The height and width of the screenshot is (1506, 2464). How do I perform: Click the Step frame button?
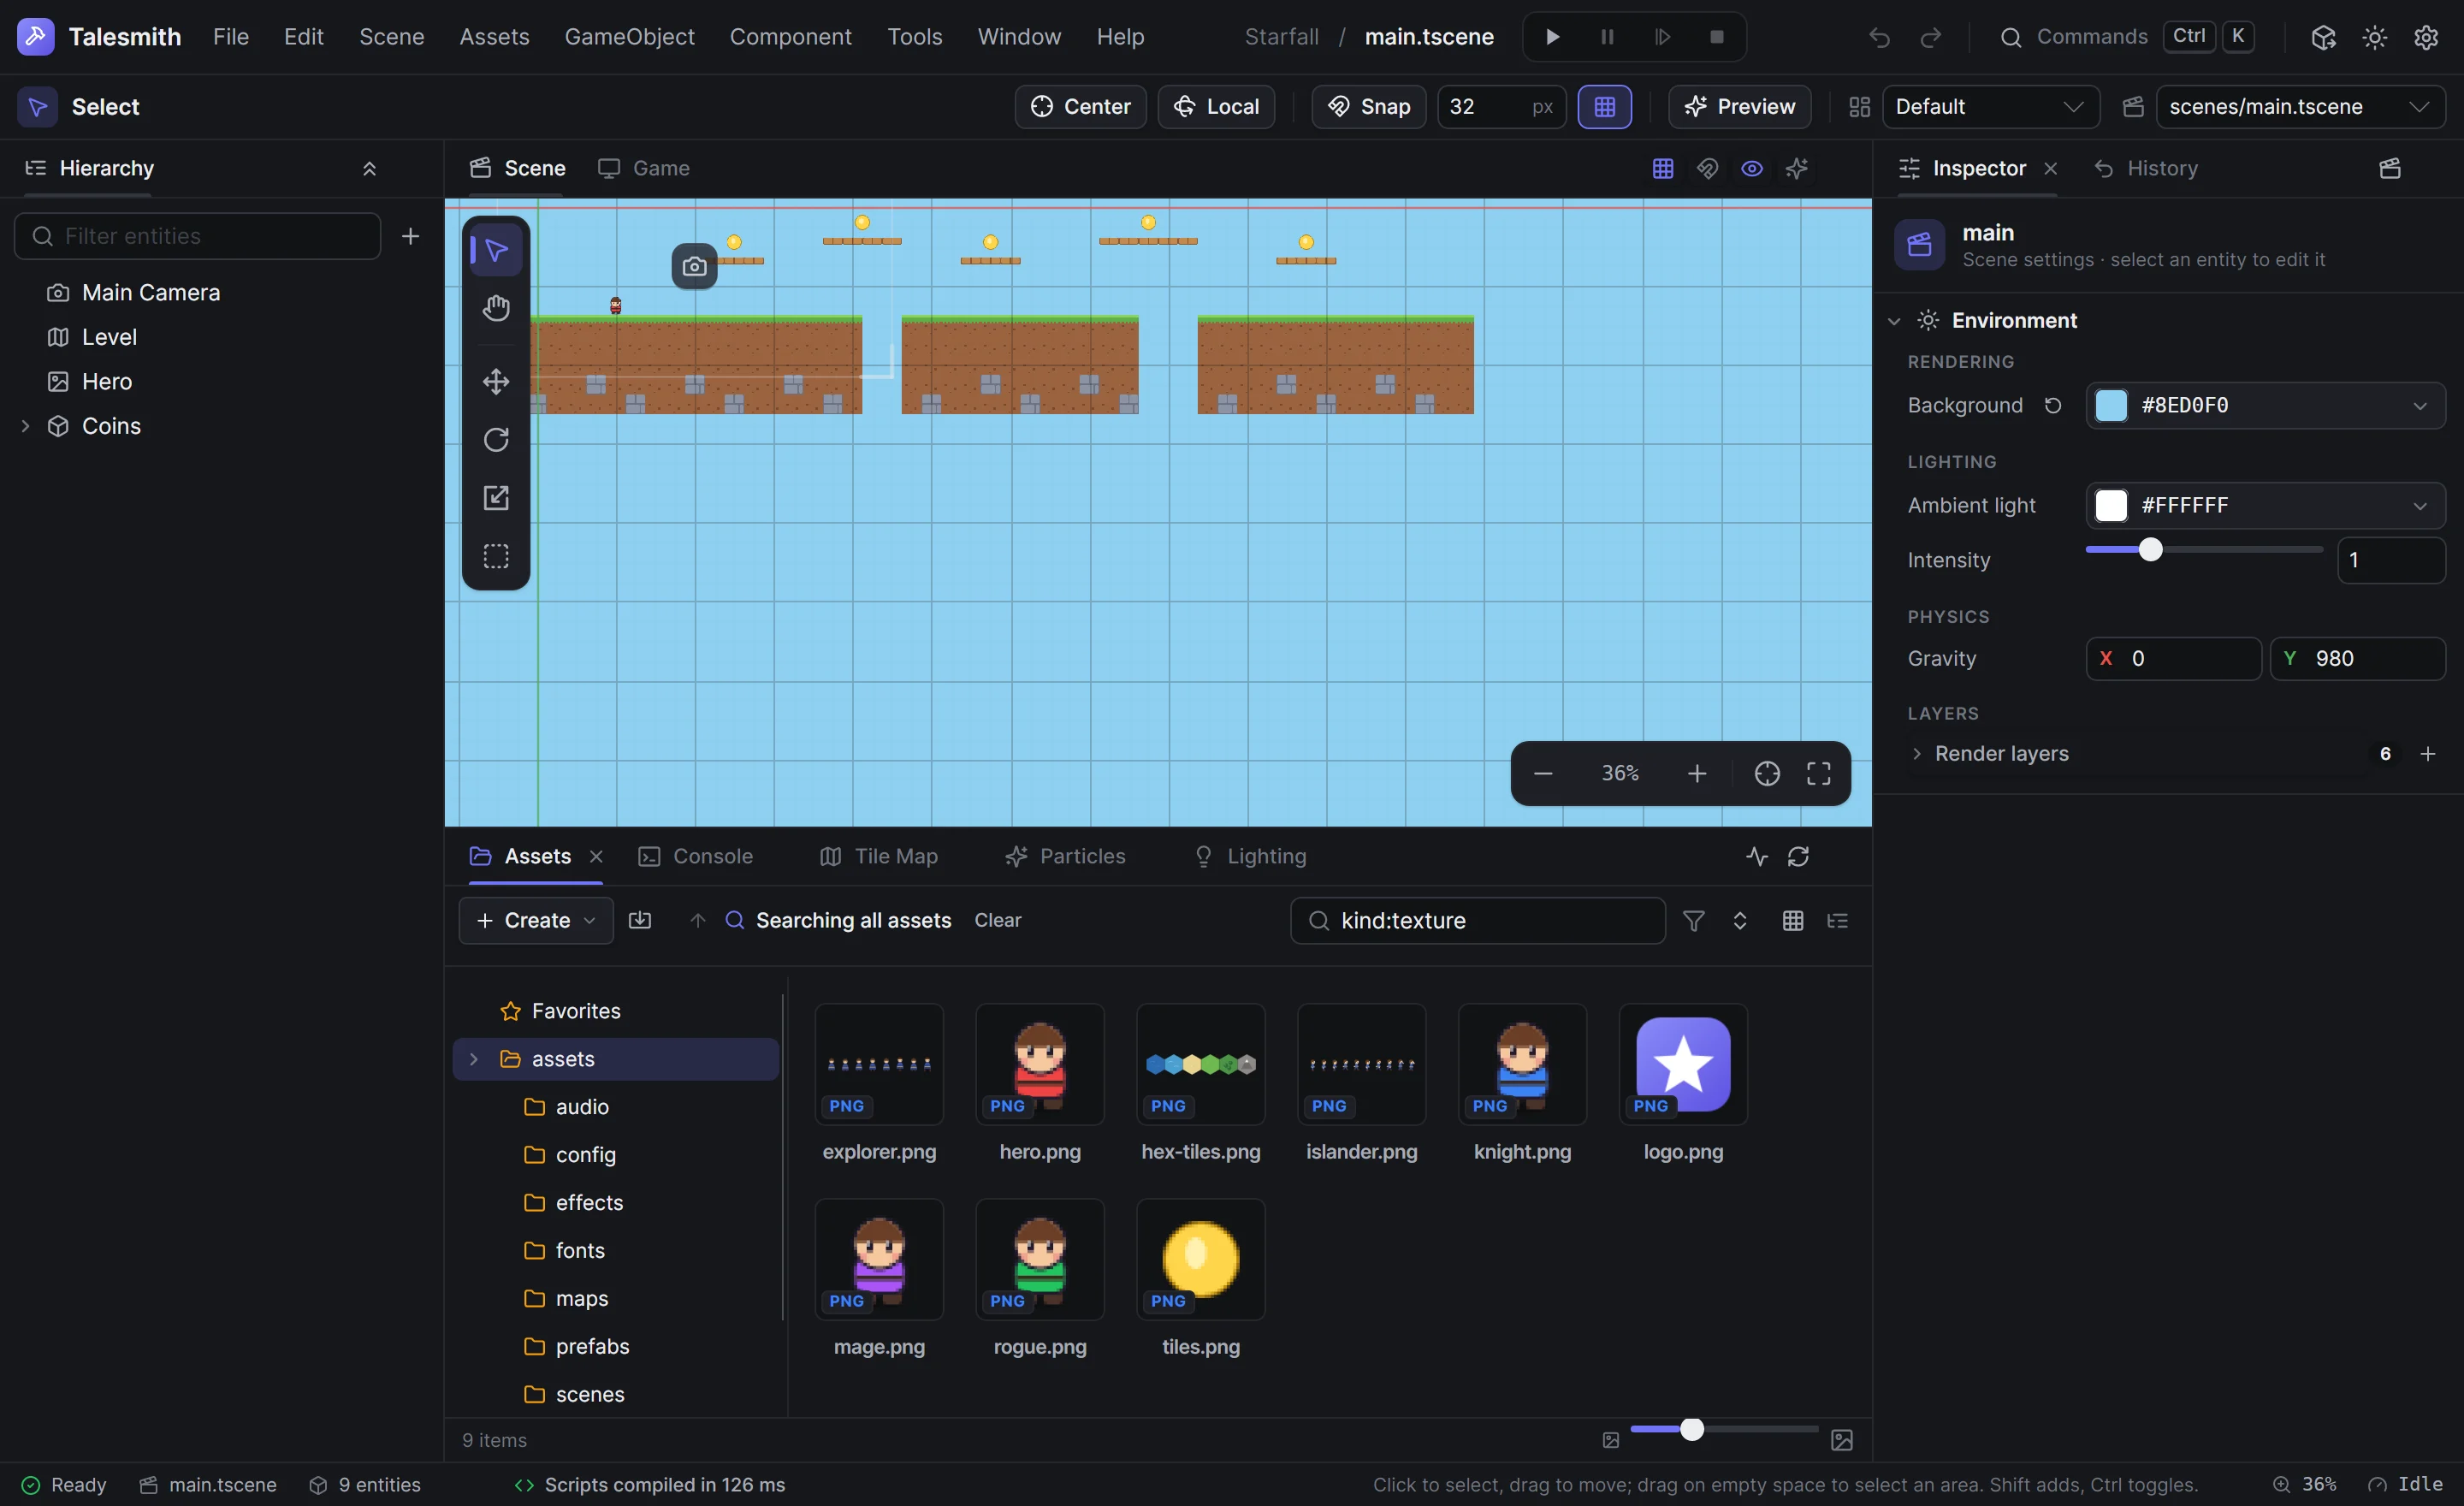[x=1662, y=37]
